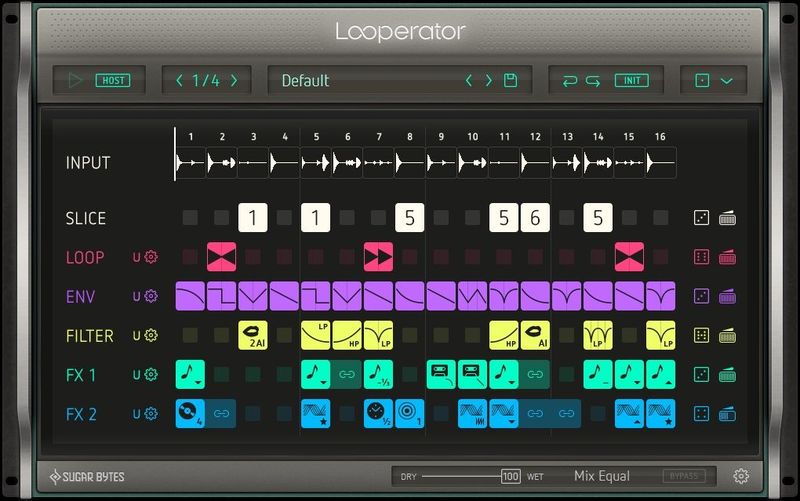Open LOOP row settings gear

click(151, 257)
